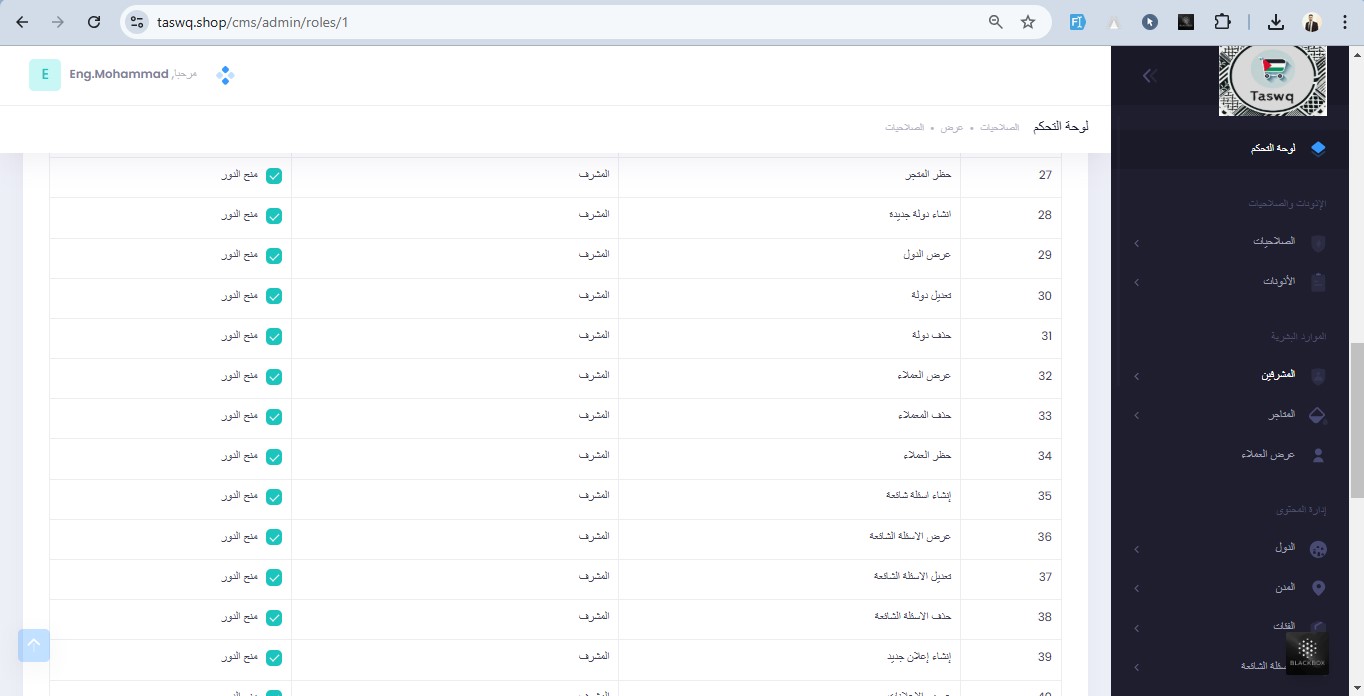
Task: Bookmark this page with the star icon
Action: click(x=1027, y=22)
